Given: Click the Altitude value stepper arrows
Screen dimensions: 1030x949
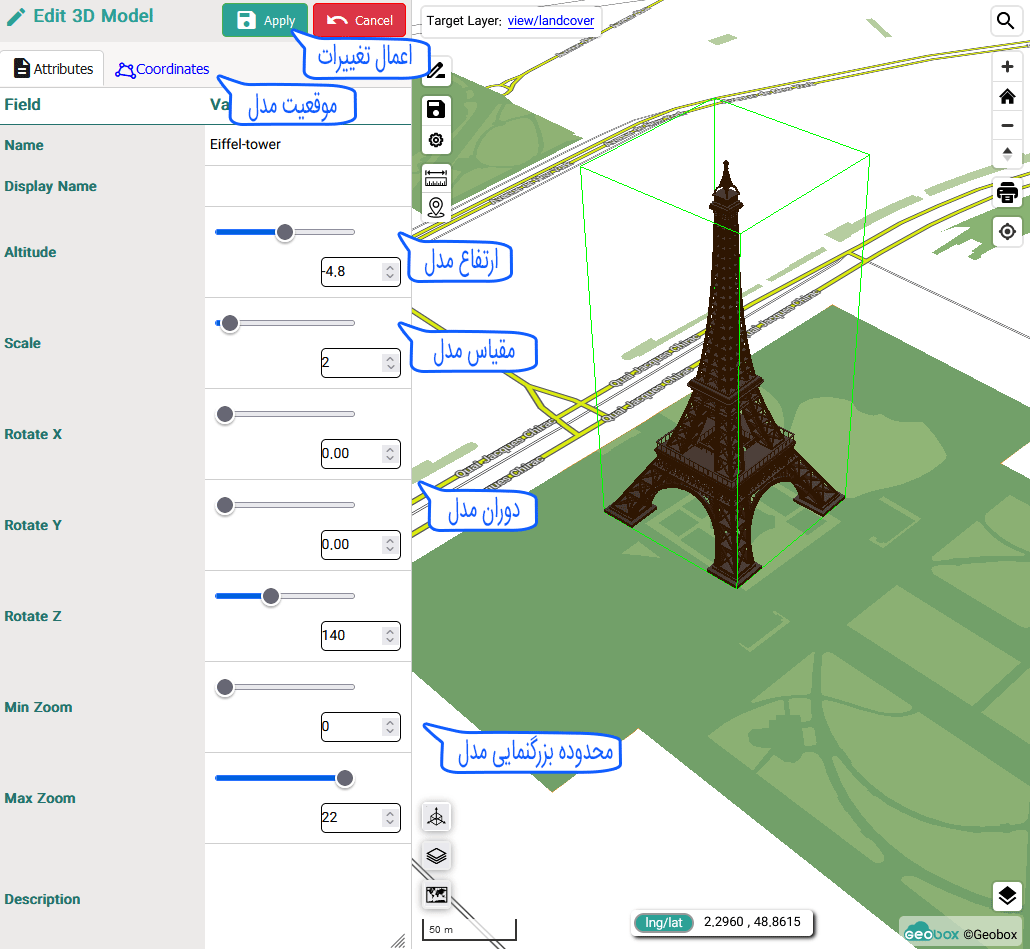Looking at the screenshot, I should tap(389, 271).
